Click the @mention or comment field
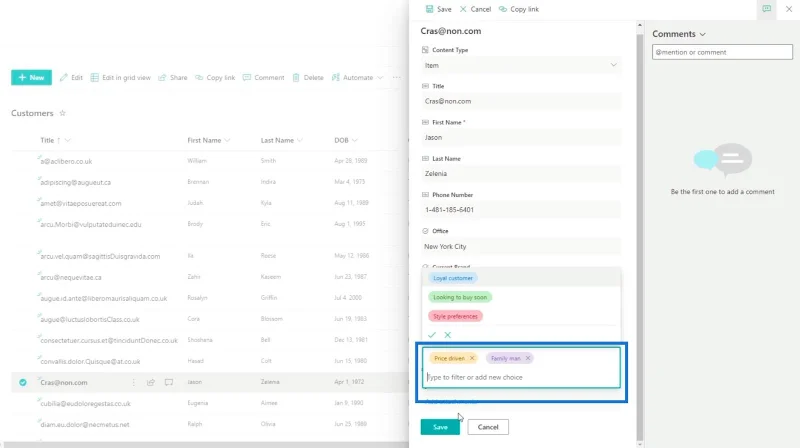 pyautogui.click(x=722, y=52)
